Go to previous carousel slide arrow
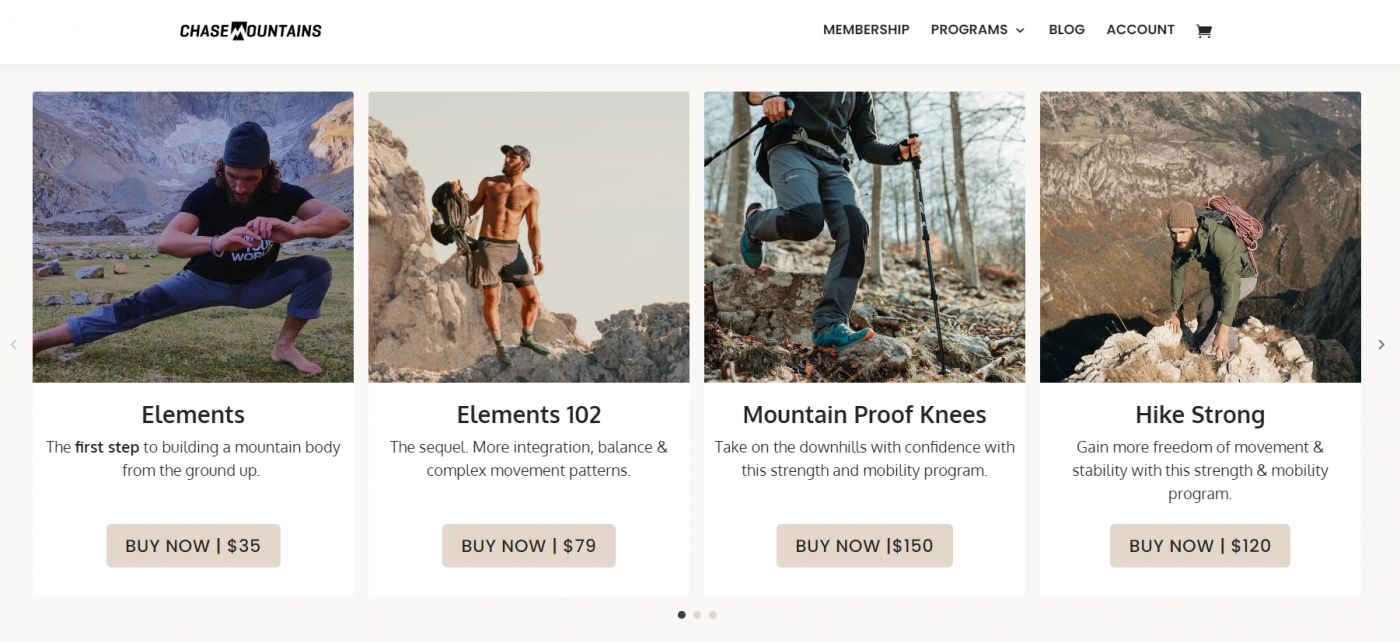This screenshot has height=642, width=1400. tap(14, 344)
